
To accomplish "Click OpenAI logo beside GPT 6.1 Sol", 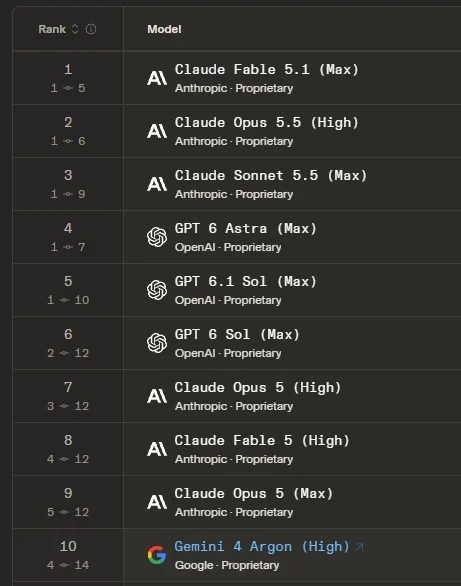I will (x=157, y=290).
